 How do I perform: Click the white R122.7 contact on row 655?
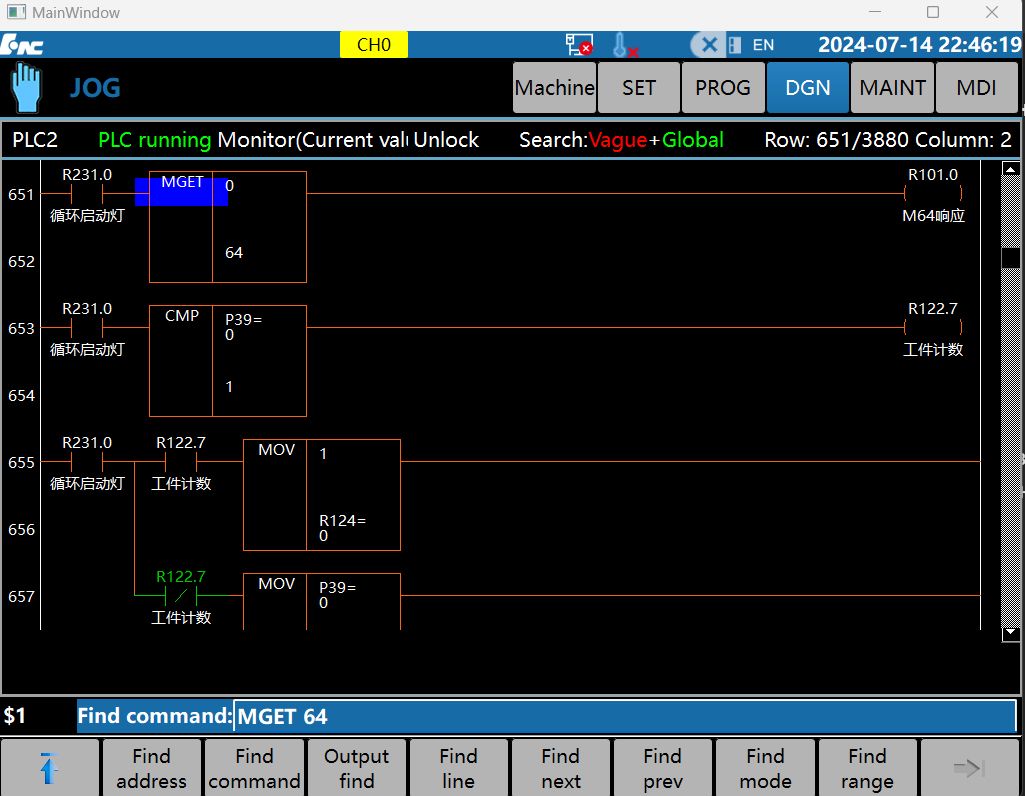[x=181, y=461]
